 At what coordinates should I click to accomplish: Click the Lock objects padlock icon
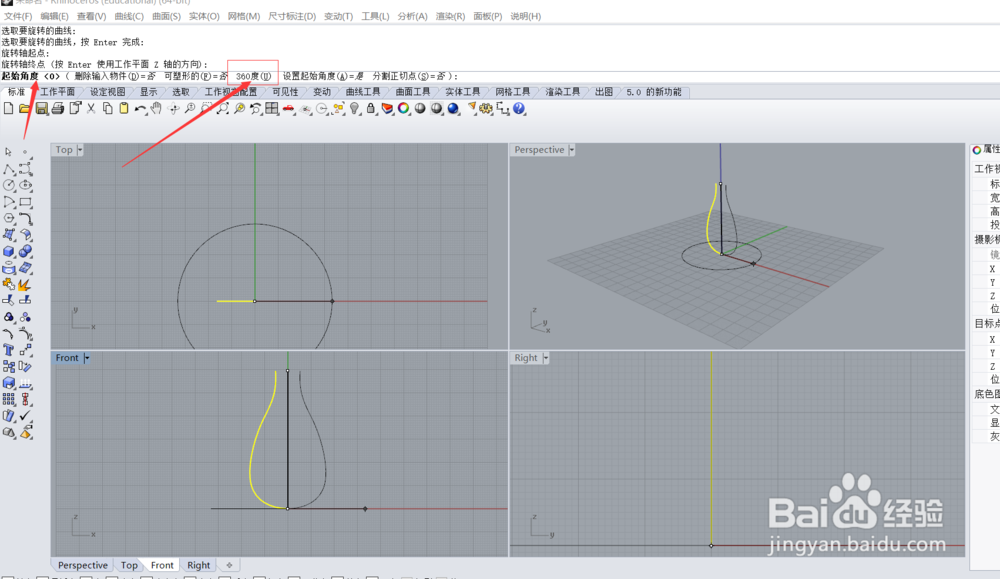[x=371, y=108]
